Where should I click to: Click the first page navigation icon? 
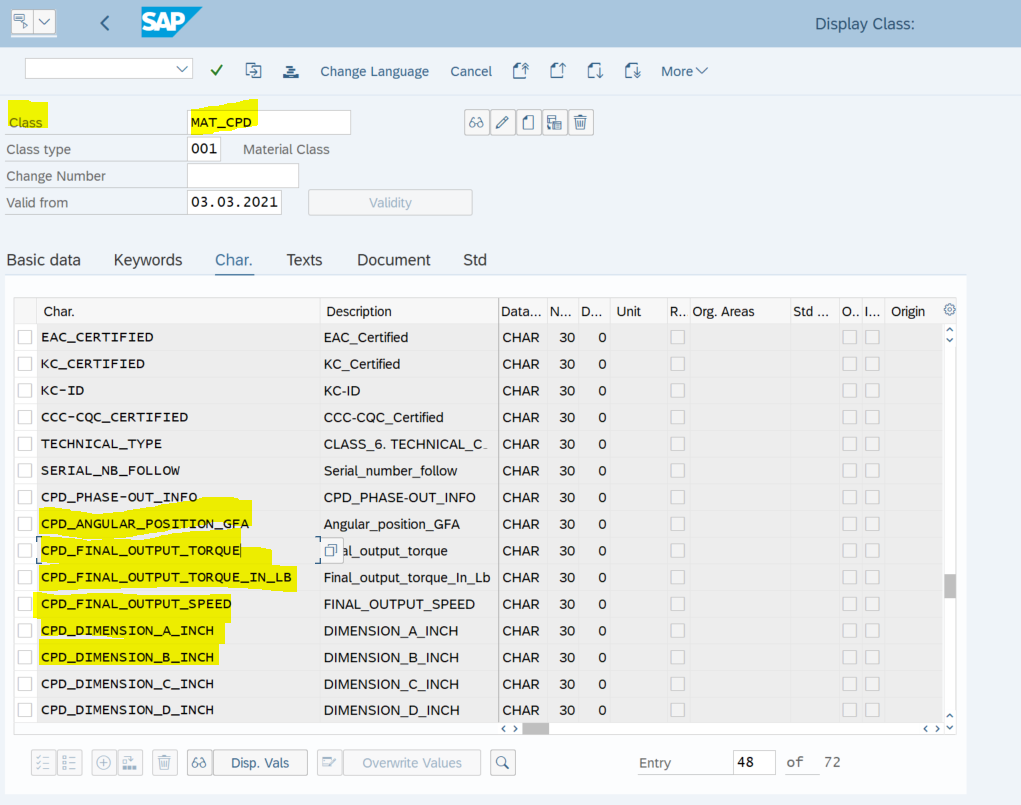point(520,71)
